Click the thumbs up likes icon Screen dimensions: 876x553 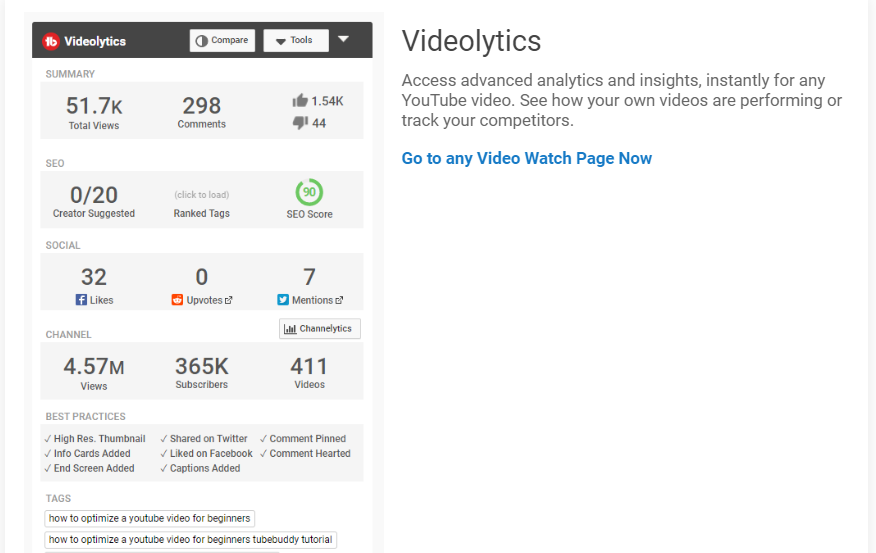[300, 101]
